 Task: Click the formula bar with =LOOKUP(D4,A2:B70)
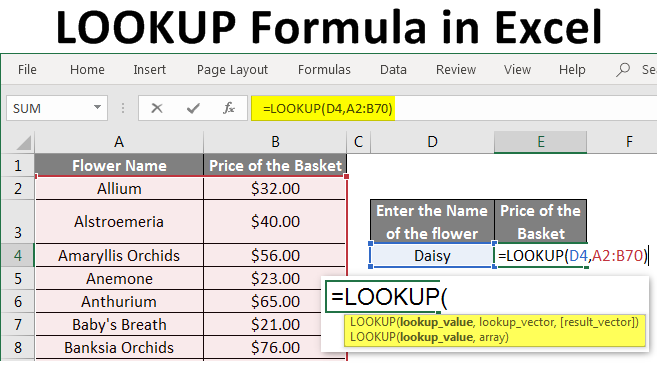454,108
